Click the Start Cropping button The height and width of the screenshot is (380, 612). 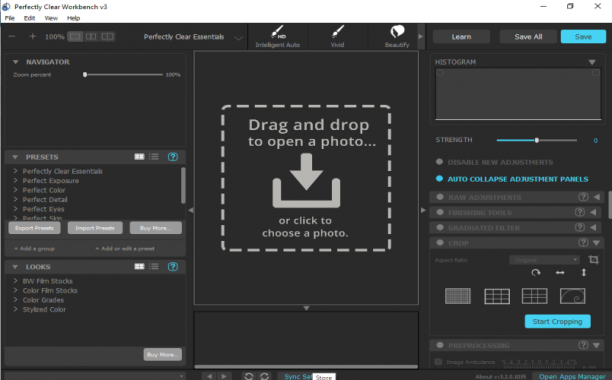click(557, 321)
